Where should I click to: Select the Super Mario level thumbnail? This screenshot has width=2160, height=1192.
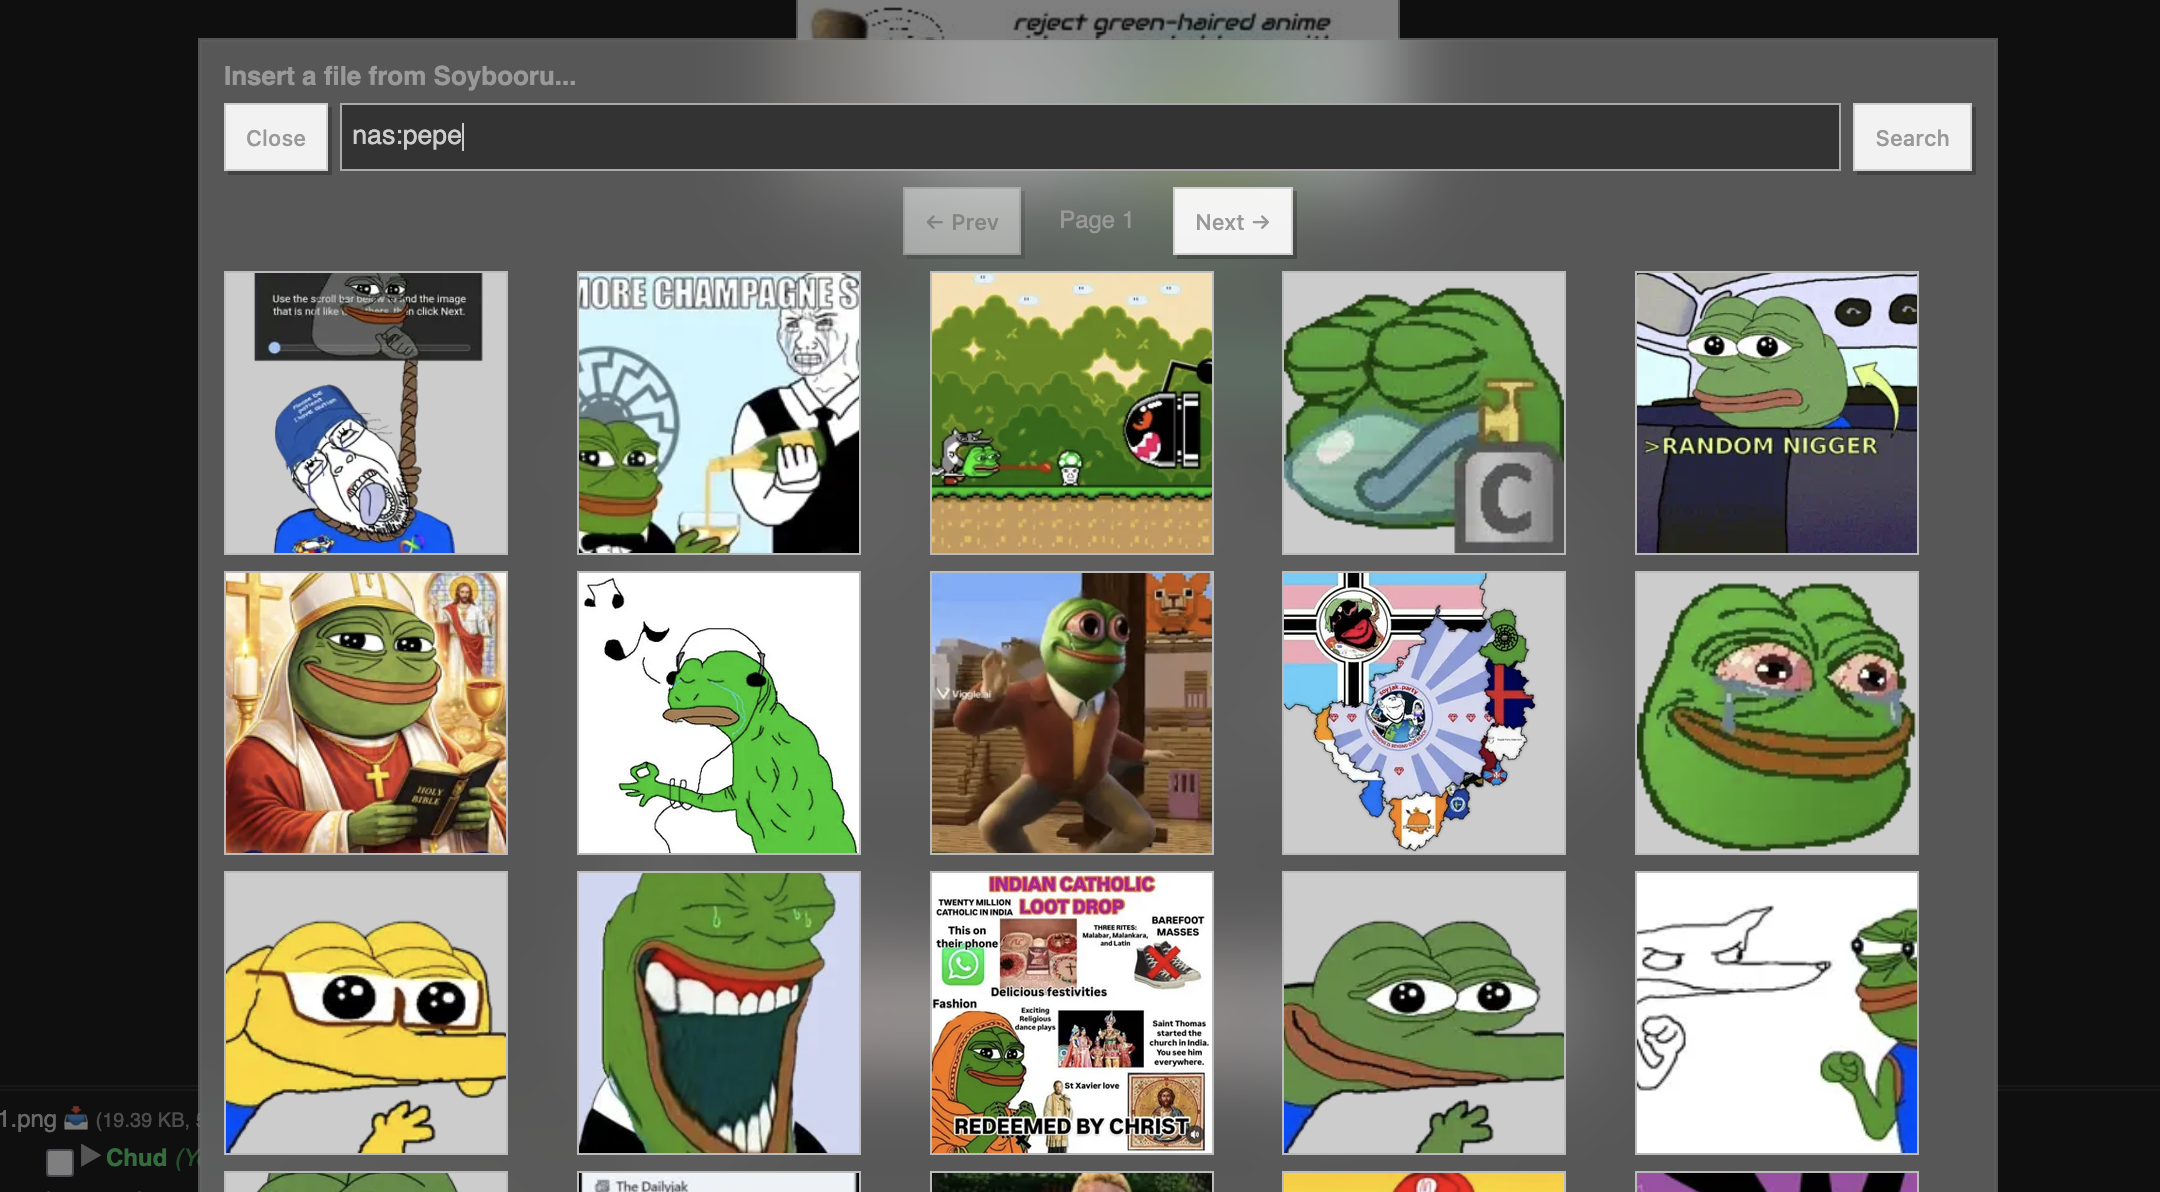(1071, 412)
